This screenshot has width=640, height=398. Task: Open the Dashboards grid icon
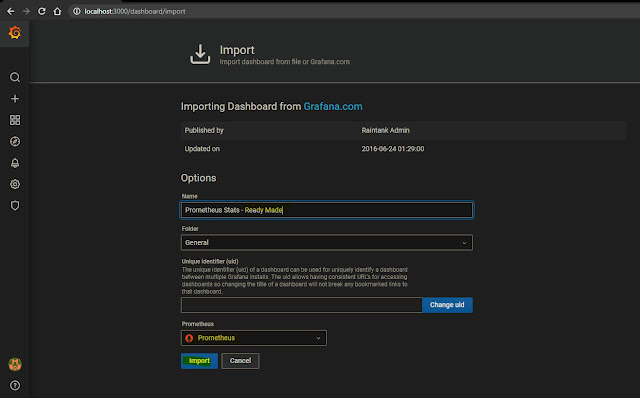[x=15, y=120]
